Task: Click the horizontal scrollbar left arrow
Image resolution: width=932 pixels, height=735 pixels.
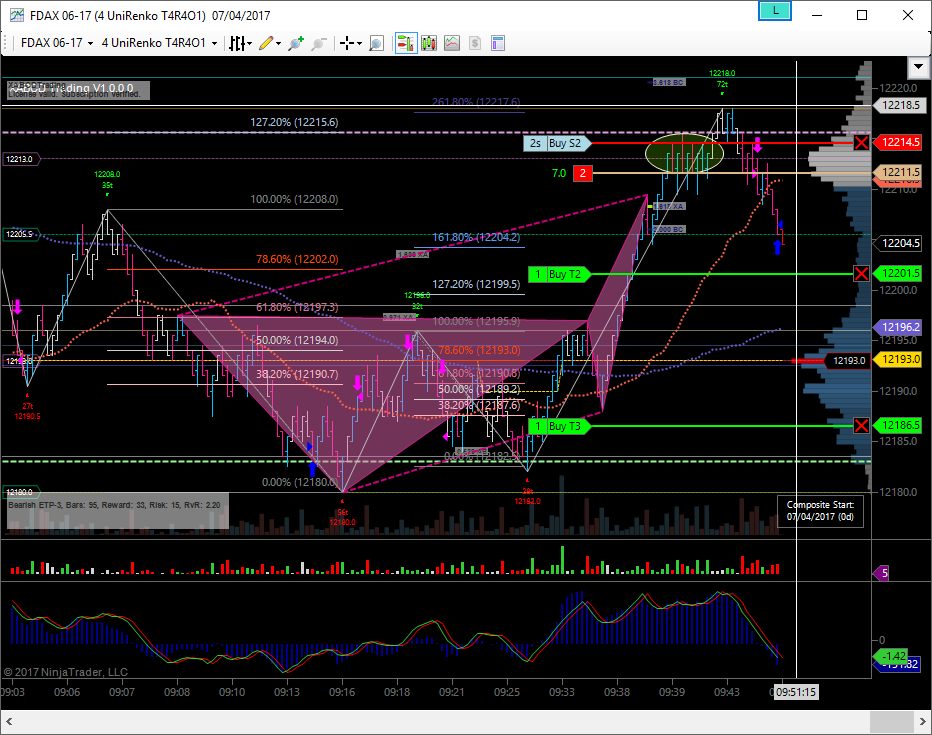Action: click(x=9, y=722)
